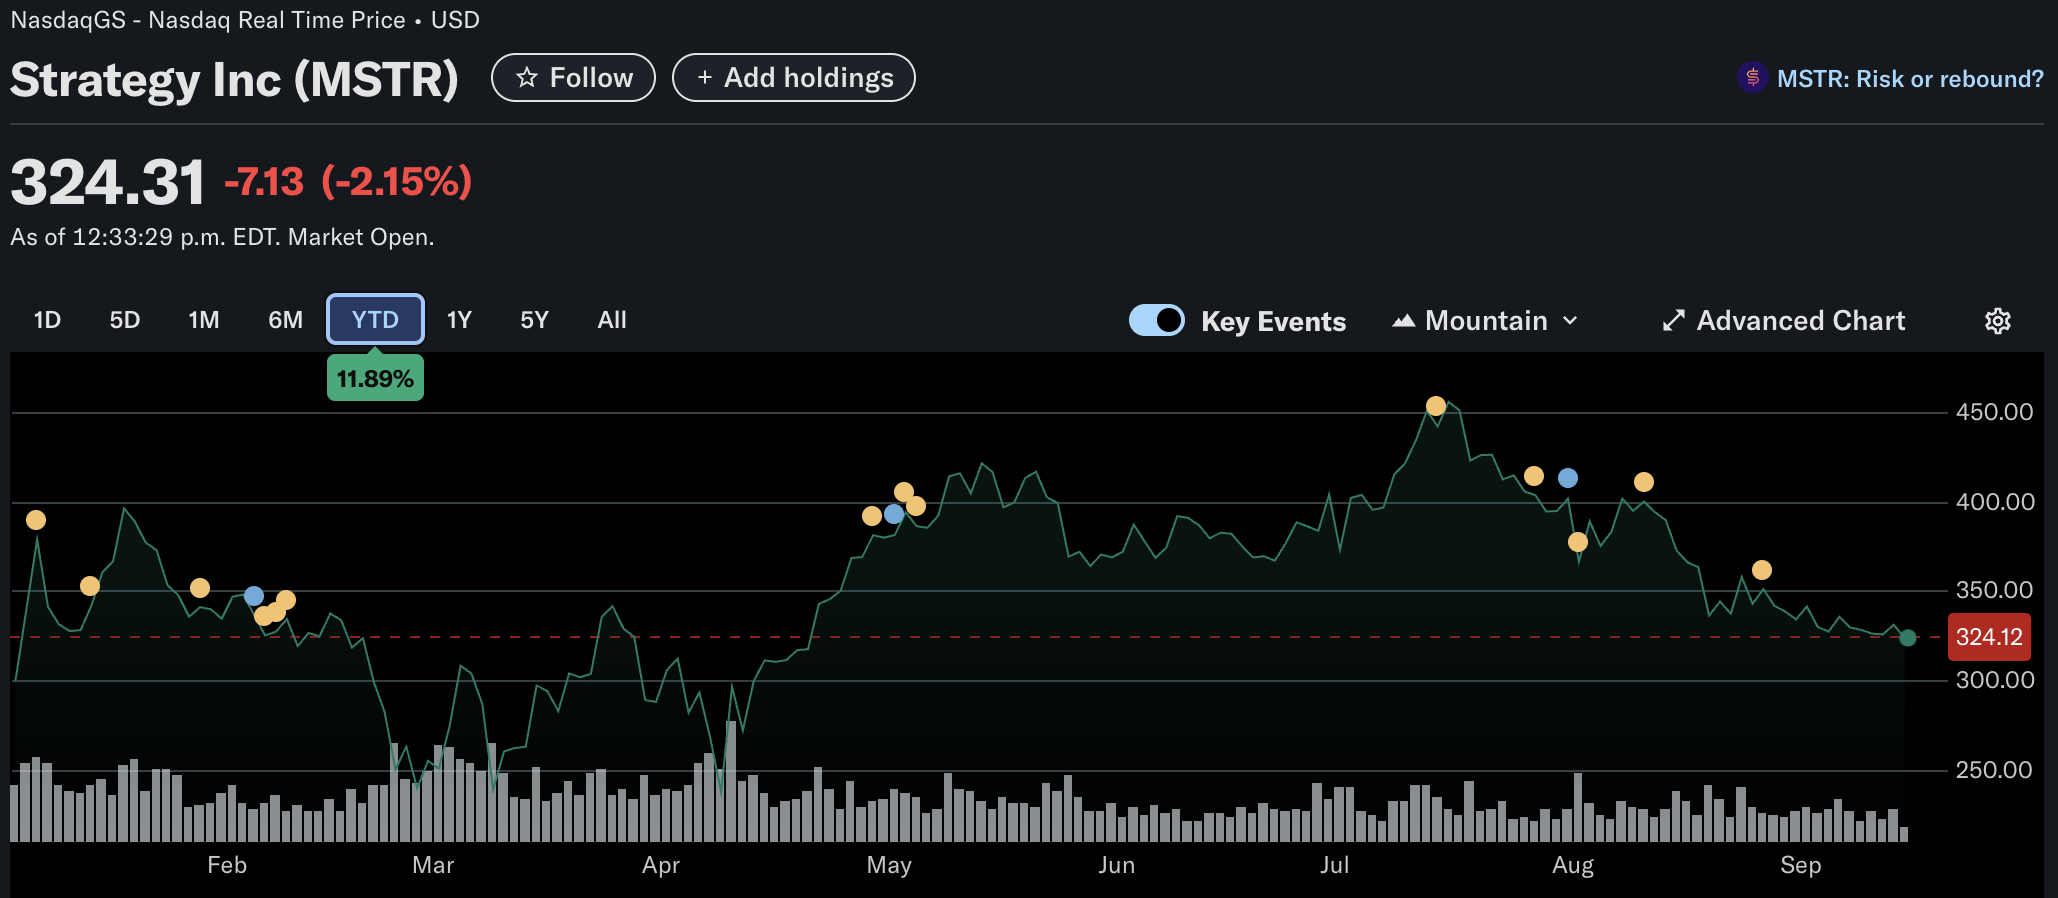Open the MSTR: Risk or rebound? link
2058x898 pixels.
(1909, 79)
